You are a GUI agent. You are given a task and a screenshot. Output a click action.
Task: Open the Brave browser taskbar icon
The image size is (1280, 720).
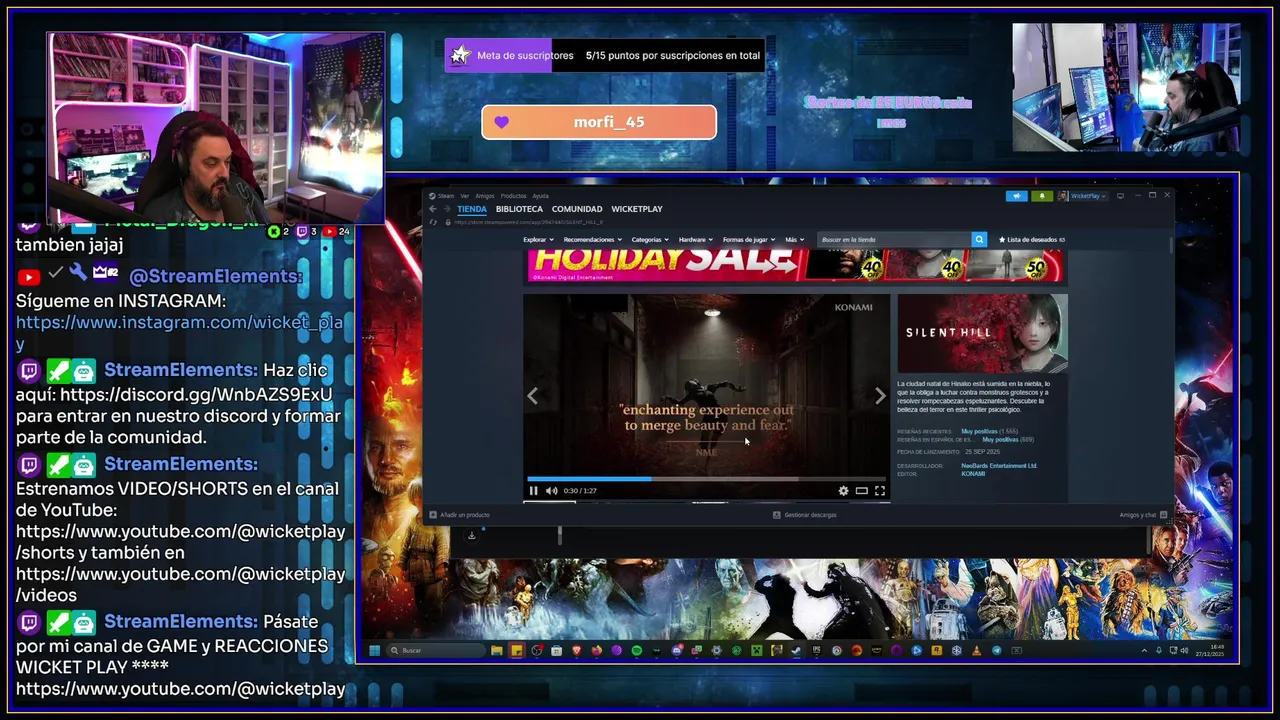tap(576, 650)
